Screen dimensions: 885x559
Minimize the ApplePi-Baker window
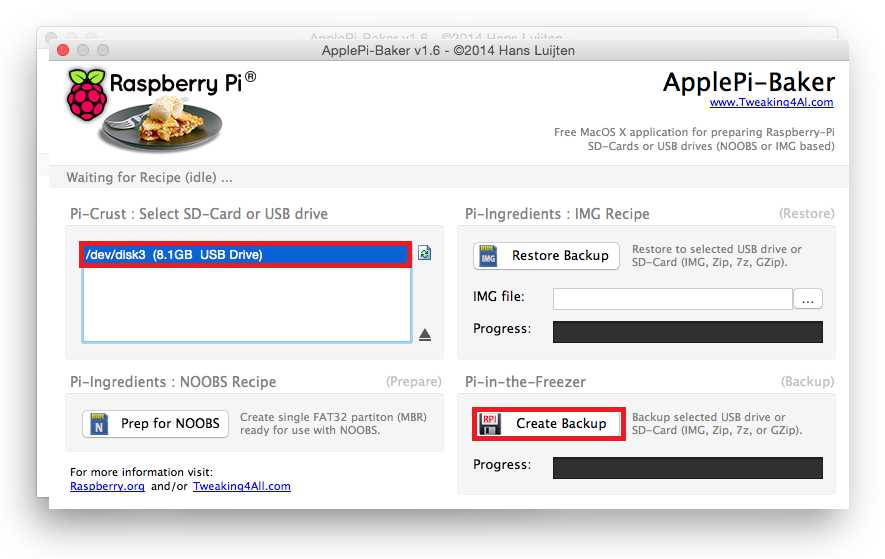[x=83, y=50]
